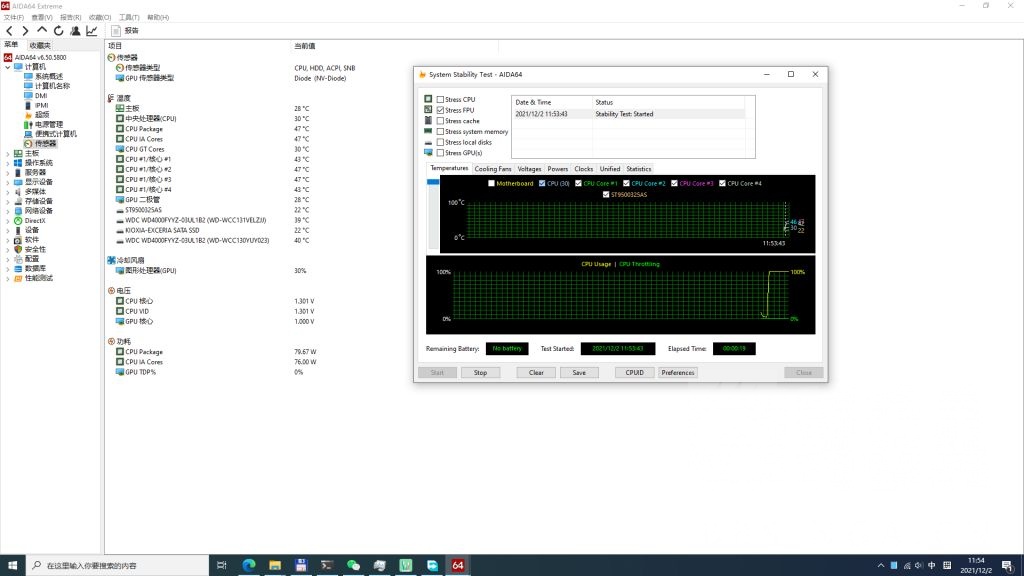
Task: Collapse the 计算机 tree node
Action: [8, 67]
